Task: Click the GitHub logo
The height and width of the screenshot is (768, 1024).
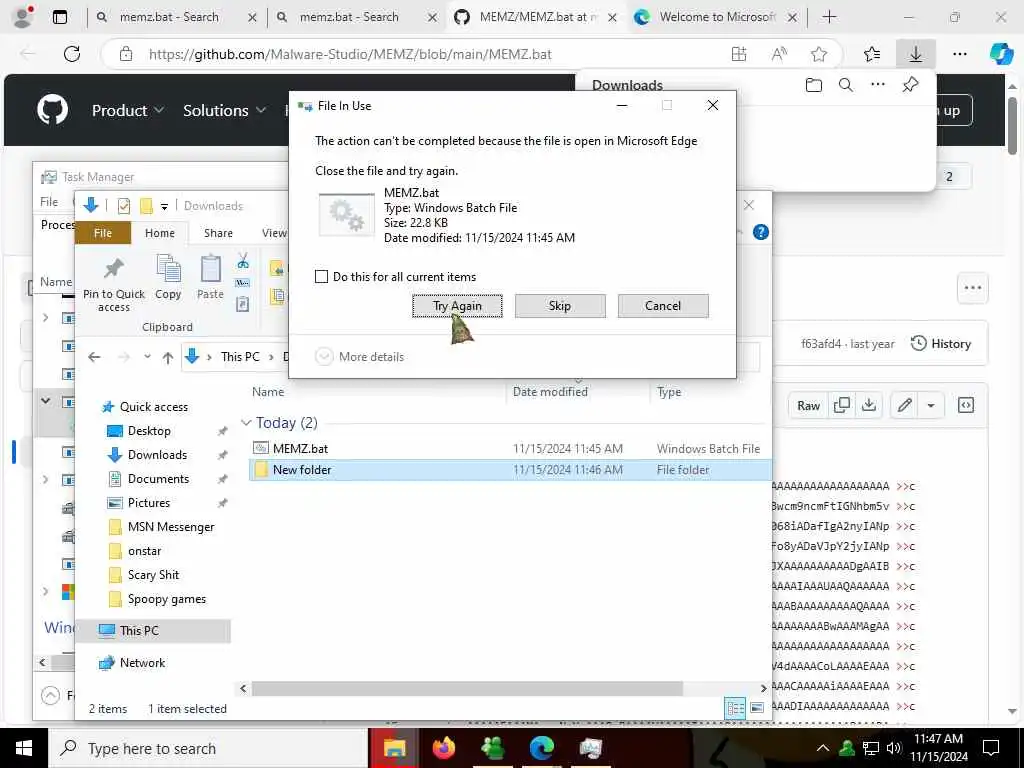Action: pos(52,110)
